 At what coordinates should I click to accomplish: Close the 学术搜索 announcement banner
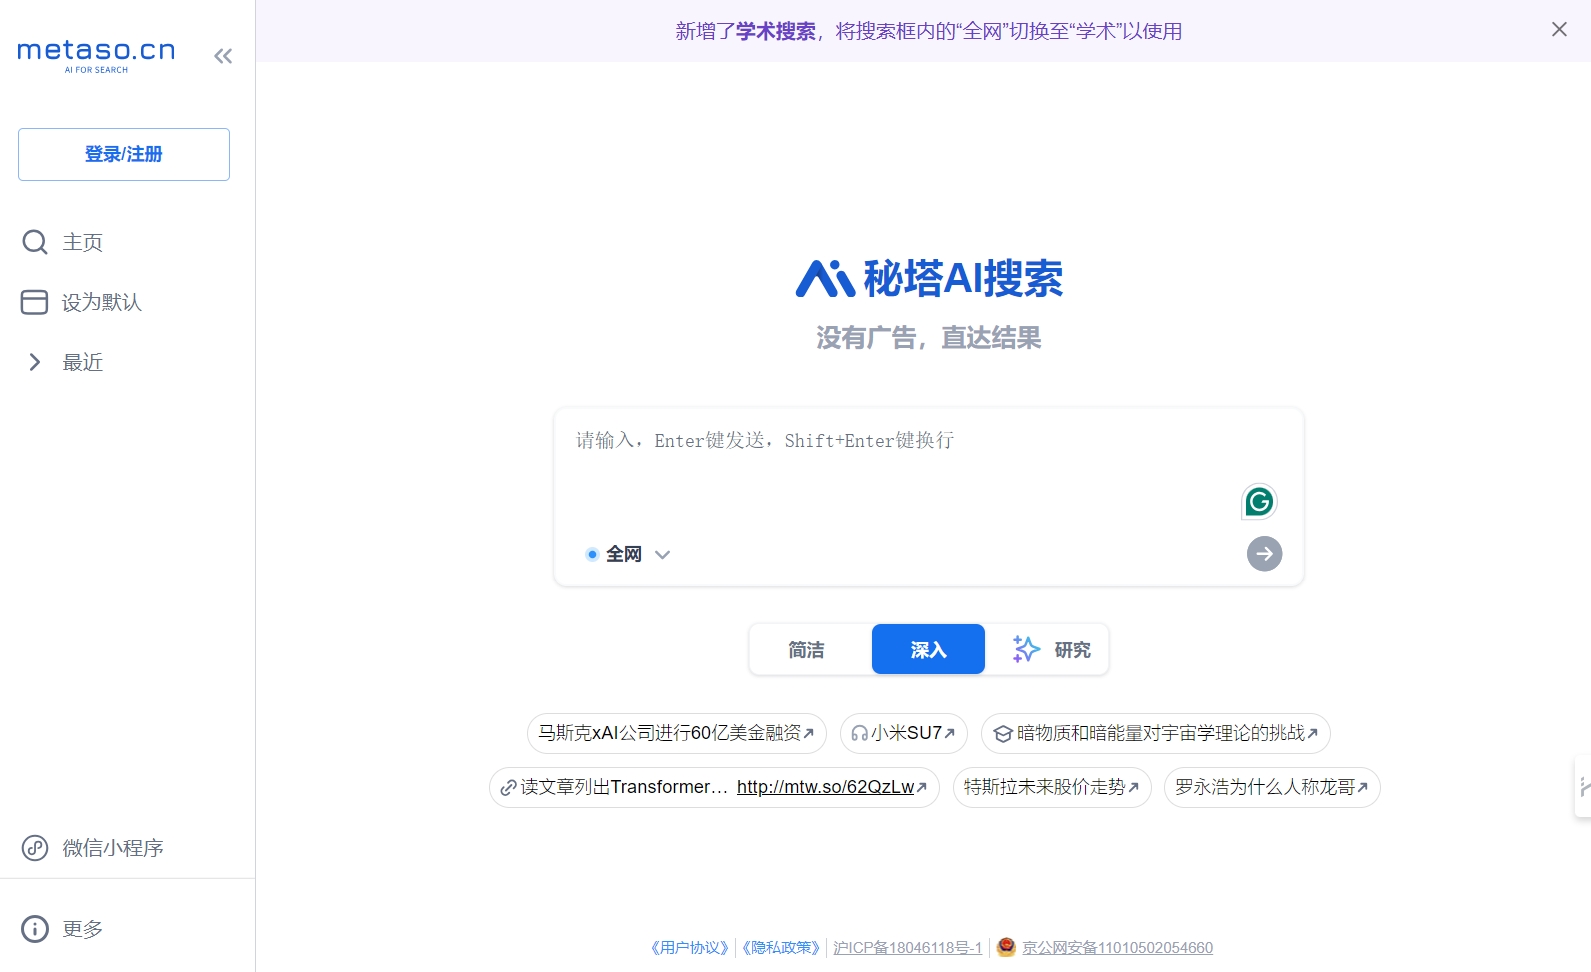pyautogui.click(x=1559, y=30)
